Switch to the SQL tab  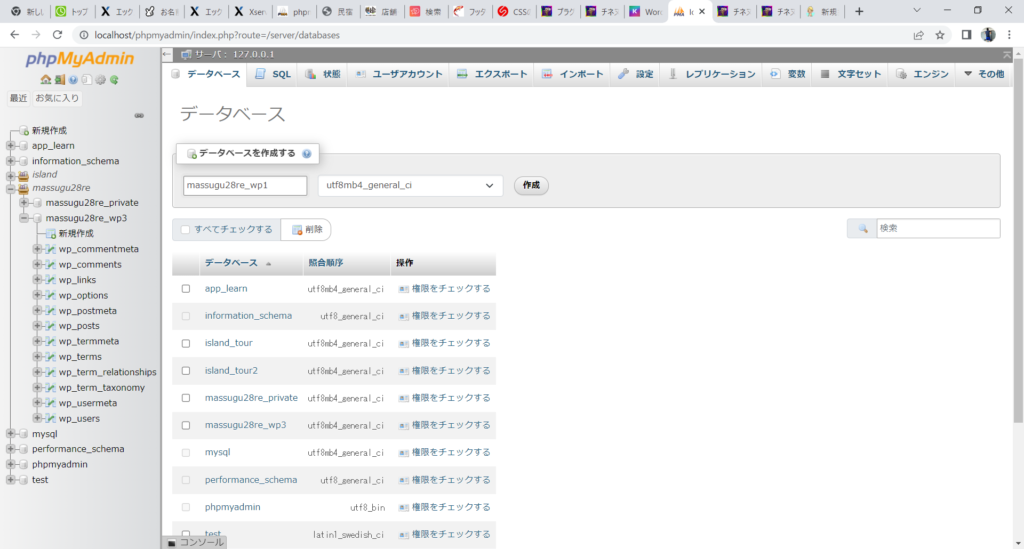[274, 74]
